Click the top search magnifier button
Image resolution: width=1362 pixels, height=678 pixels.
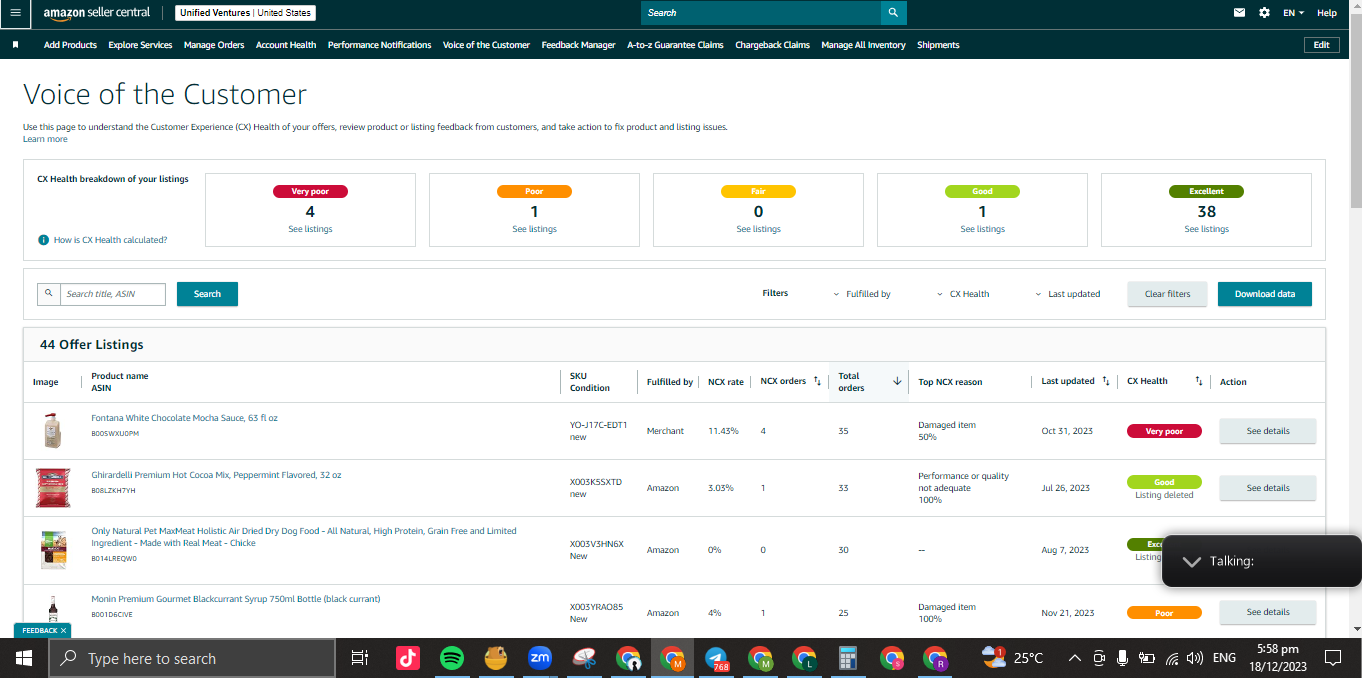coord(893,13)
